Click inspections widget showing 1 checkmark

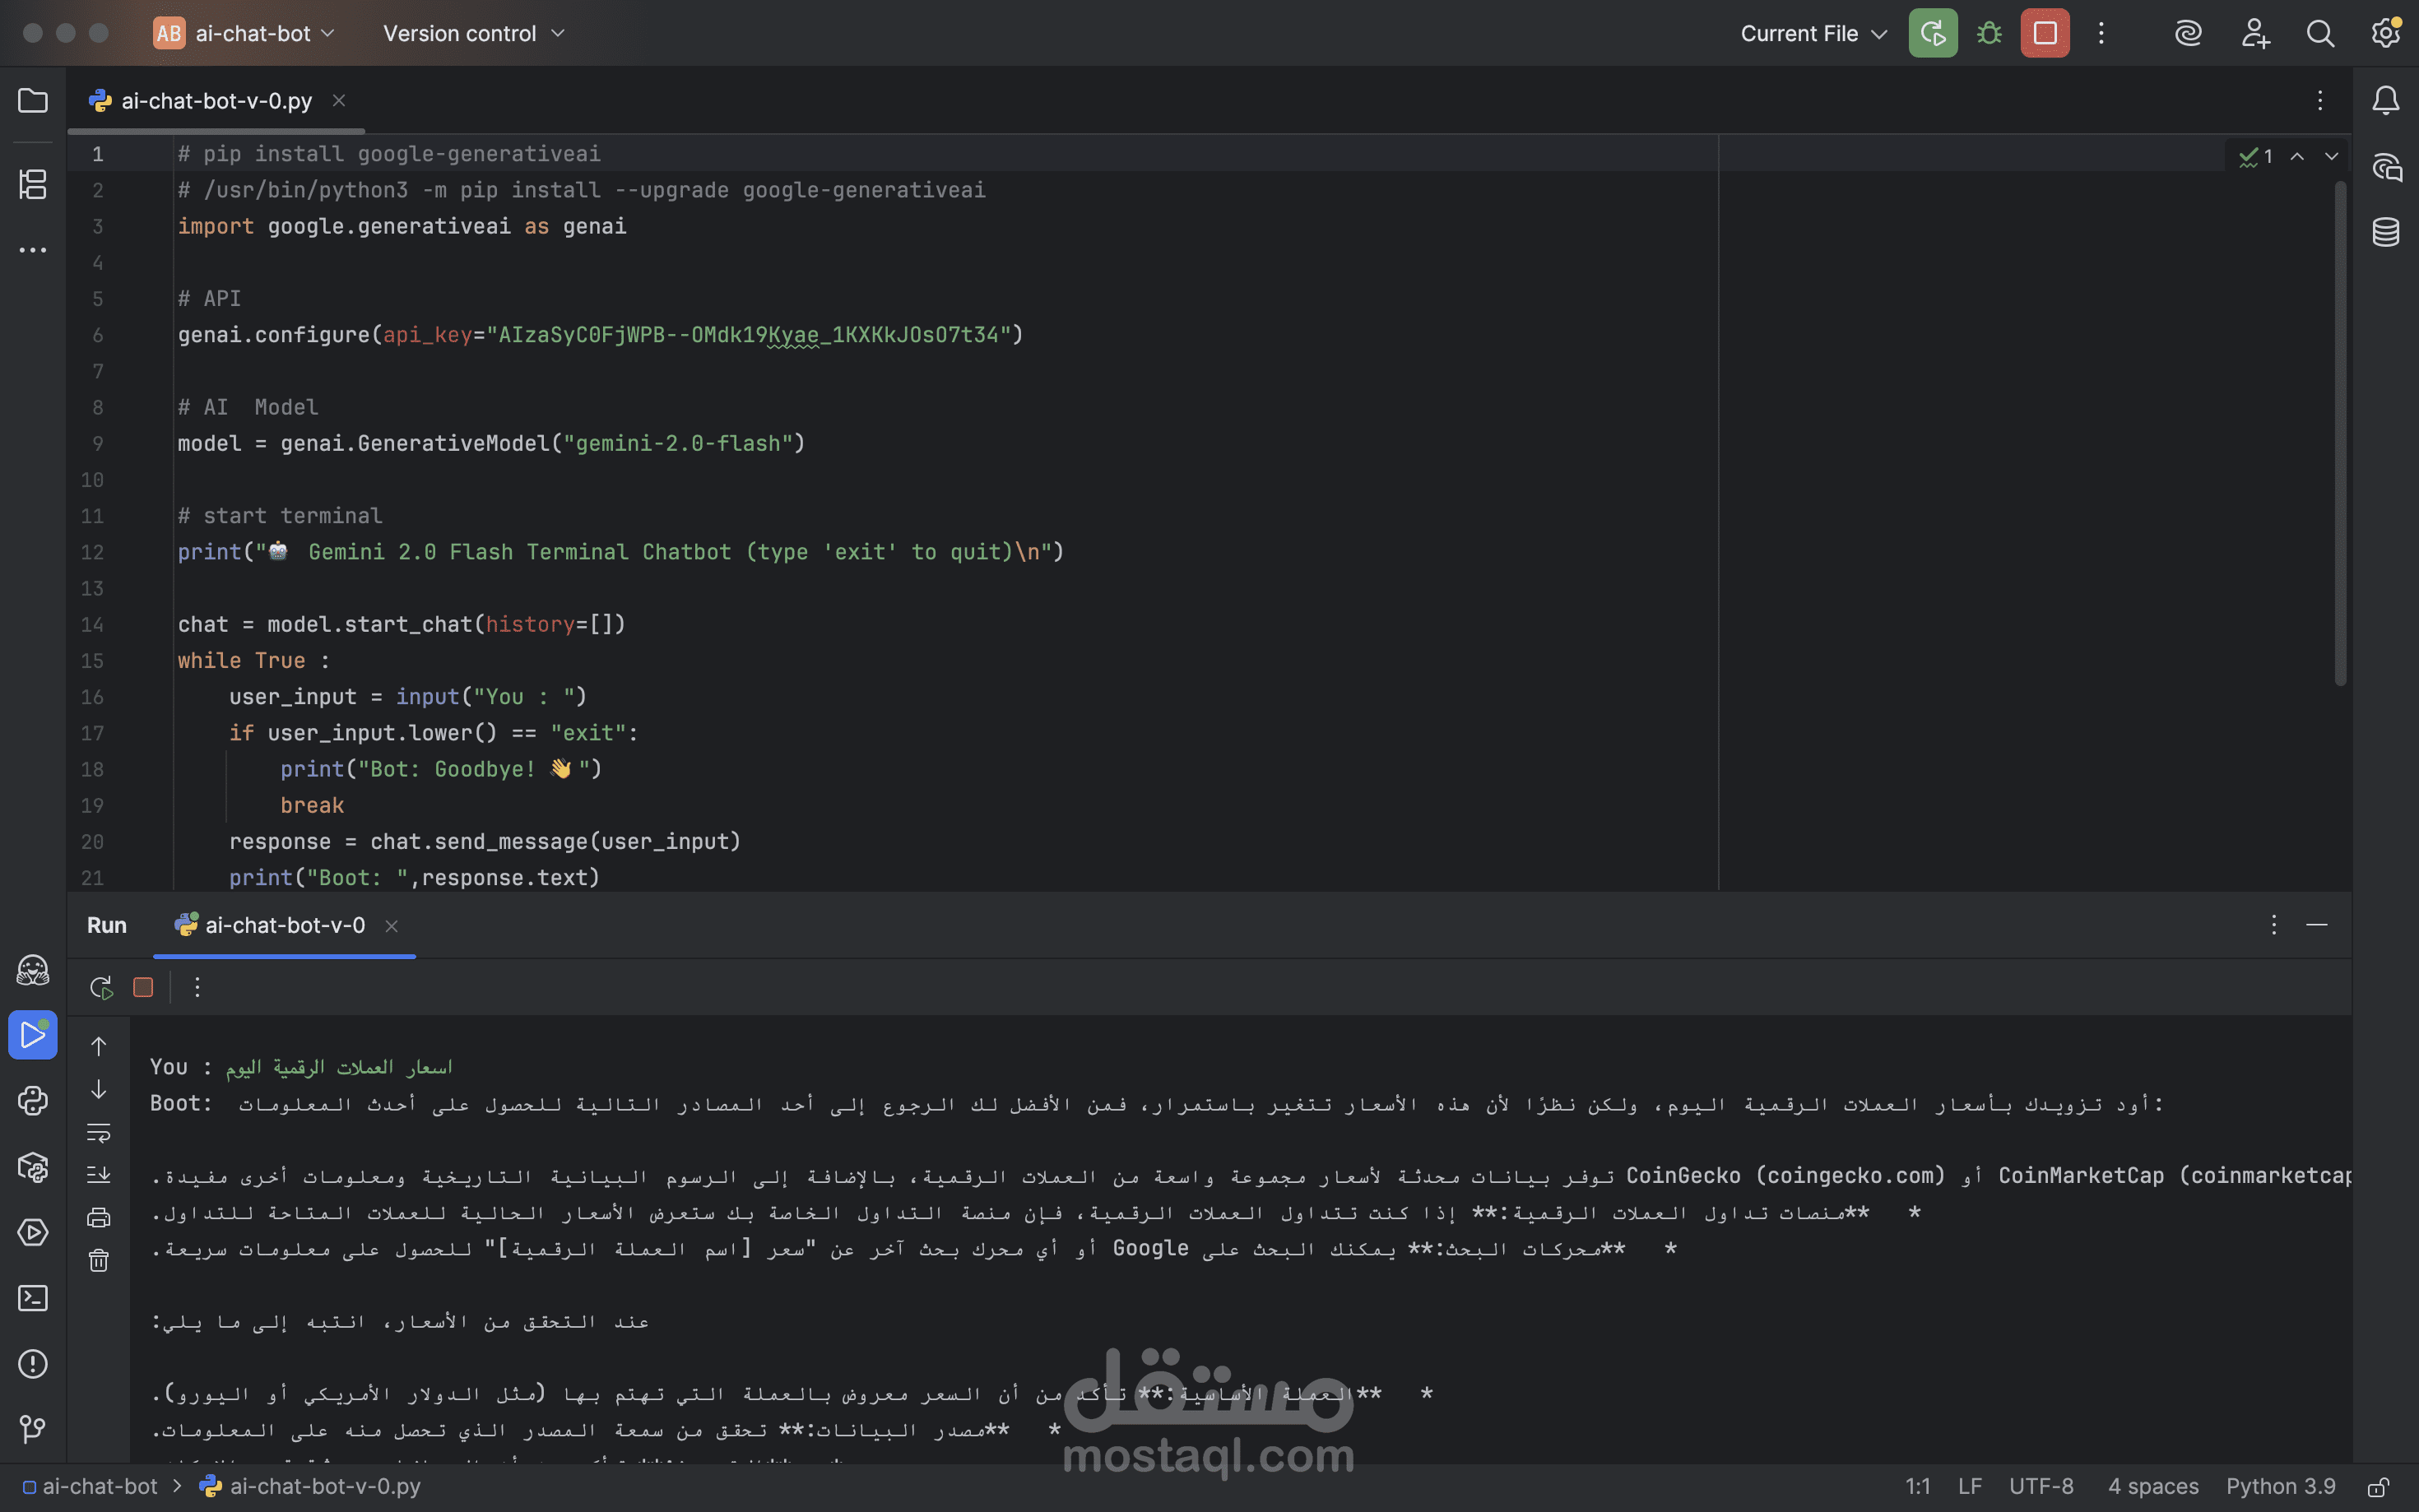[2256, 156]
